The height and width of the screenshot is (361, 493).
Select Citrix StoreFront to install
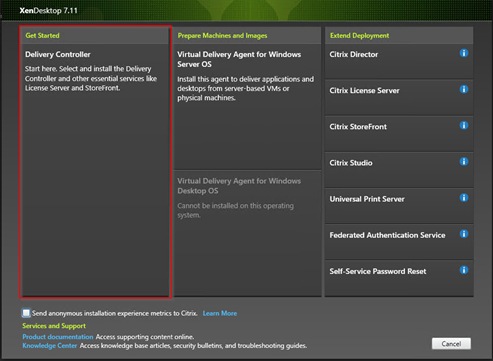click(x=399, y=134)
